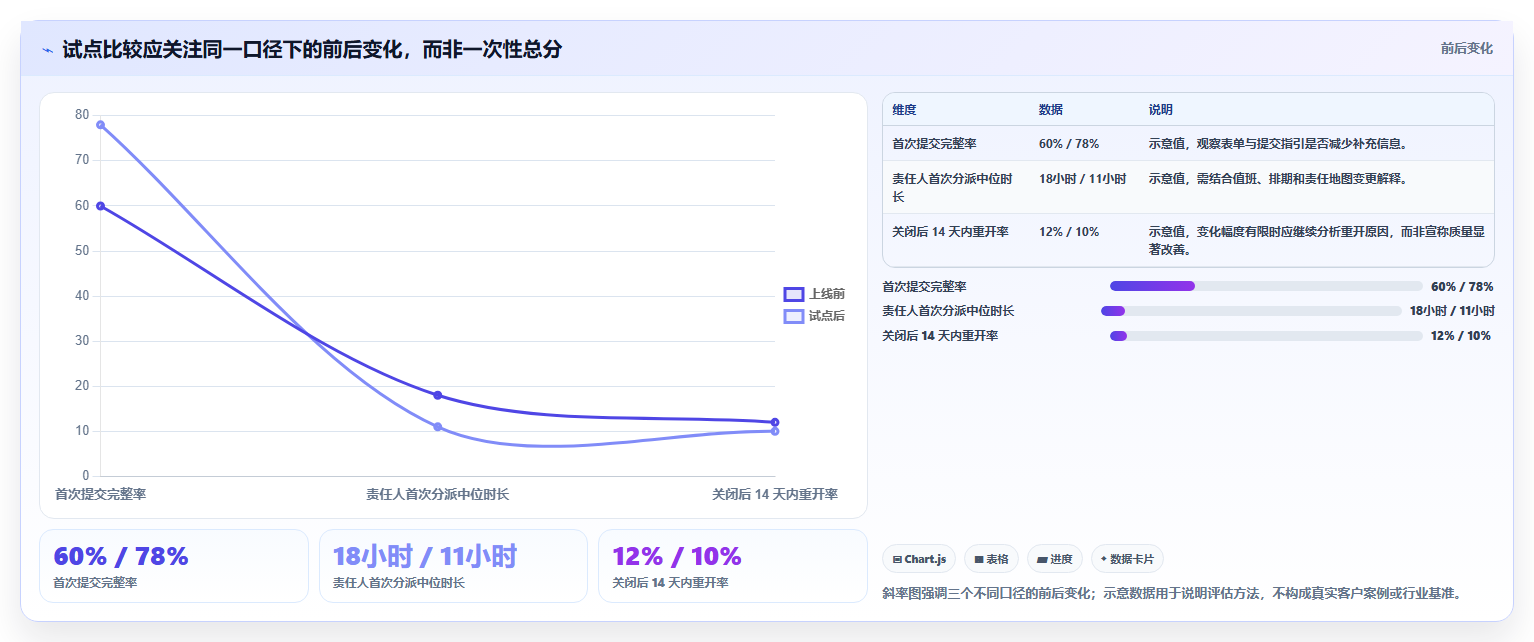Screen dimensions: 1534x642
Task: Click the 示意值，变化幅度有限 description cell
Action: click(x=1317, y=240)
